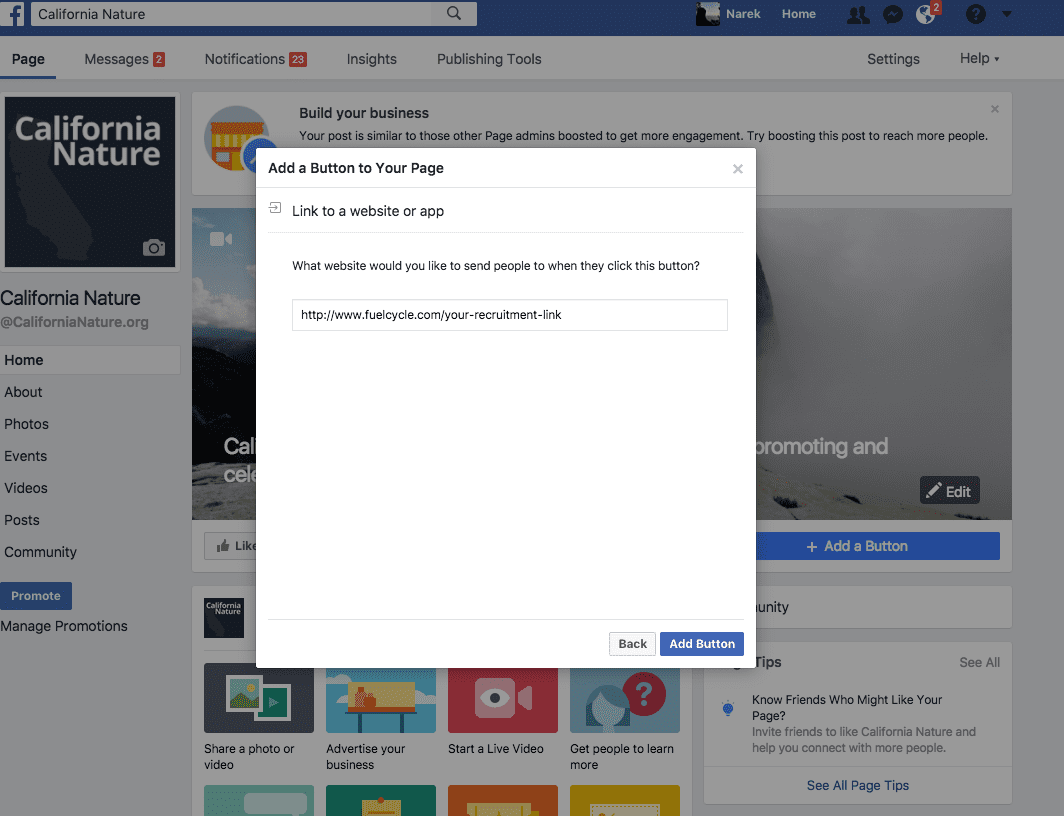Screen dimensions: 1064x816
Task: Click the small California Nature post thumbnail
Action: [224, 617]
